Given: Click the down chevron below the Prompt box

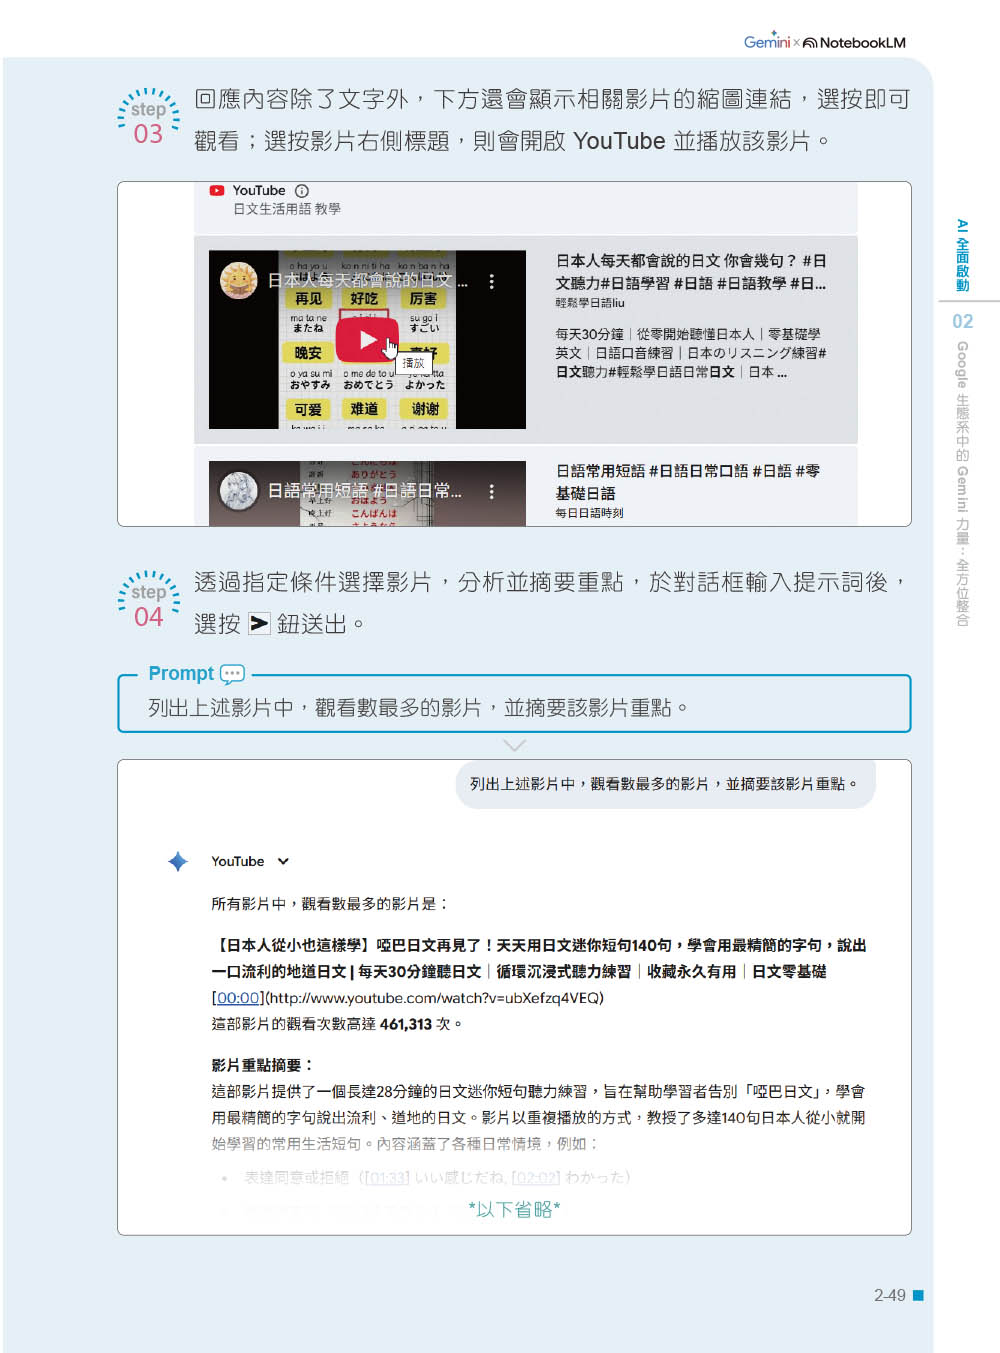Looking at the screenshot, I should coord(514,746).
